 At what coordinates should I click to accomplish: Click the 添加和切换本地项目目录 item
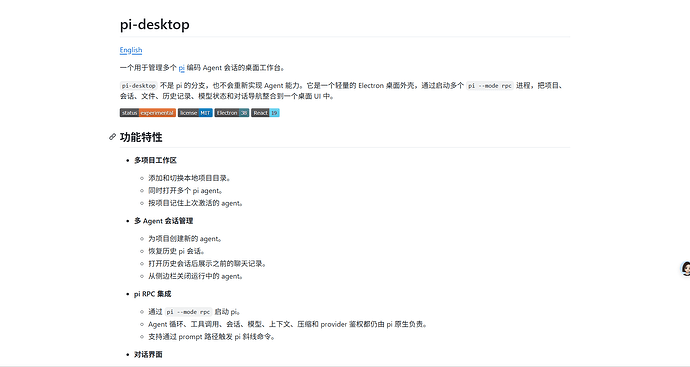(190, 178)
